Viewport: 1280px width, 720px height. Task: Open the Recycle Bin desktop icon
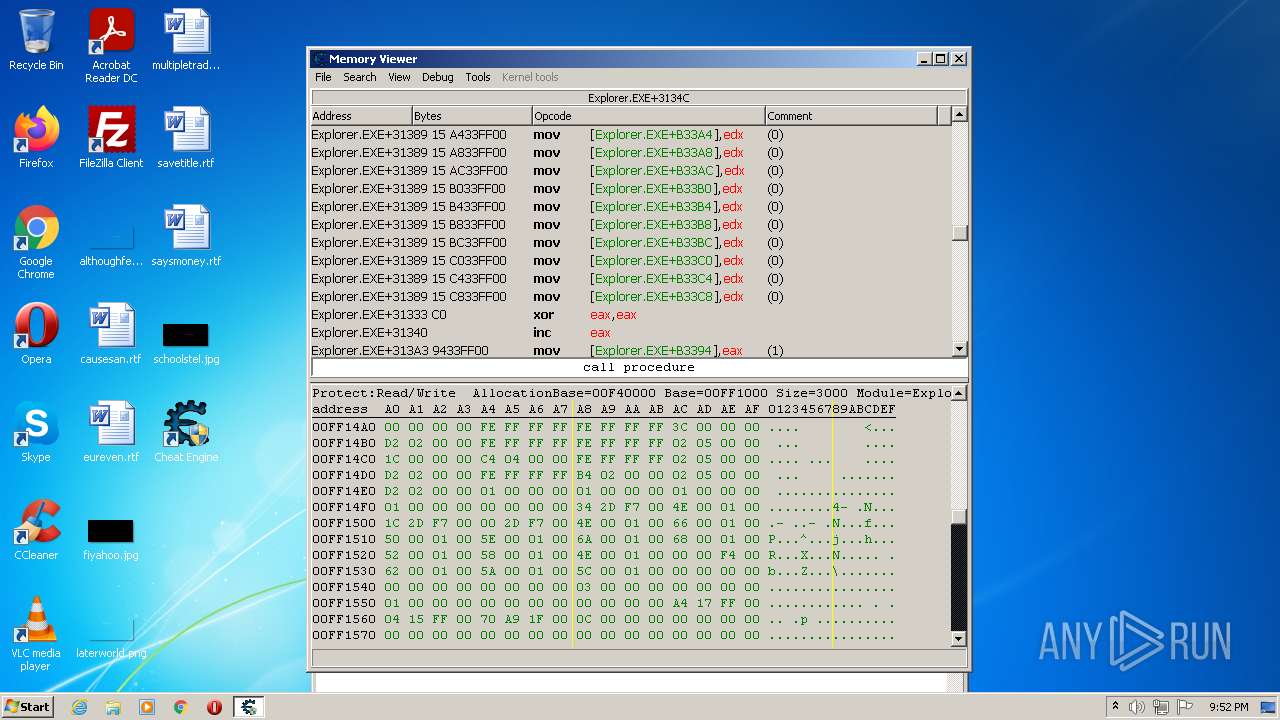pos(36,40)
